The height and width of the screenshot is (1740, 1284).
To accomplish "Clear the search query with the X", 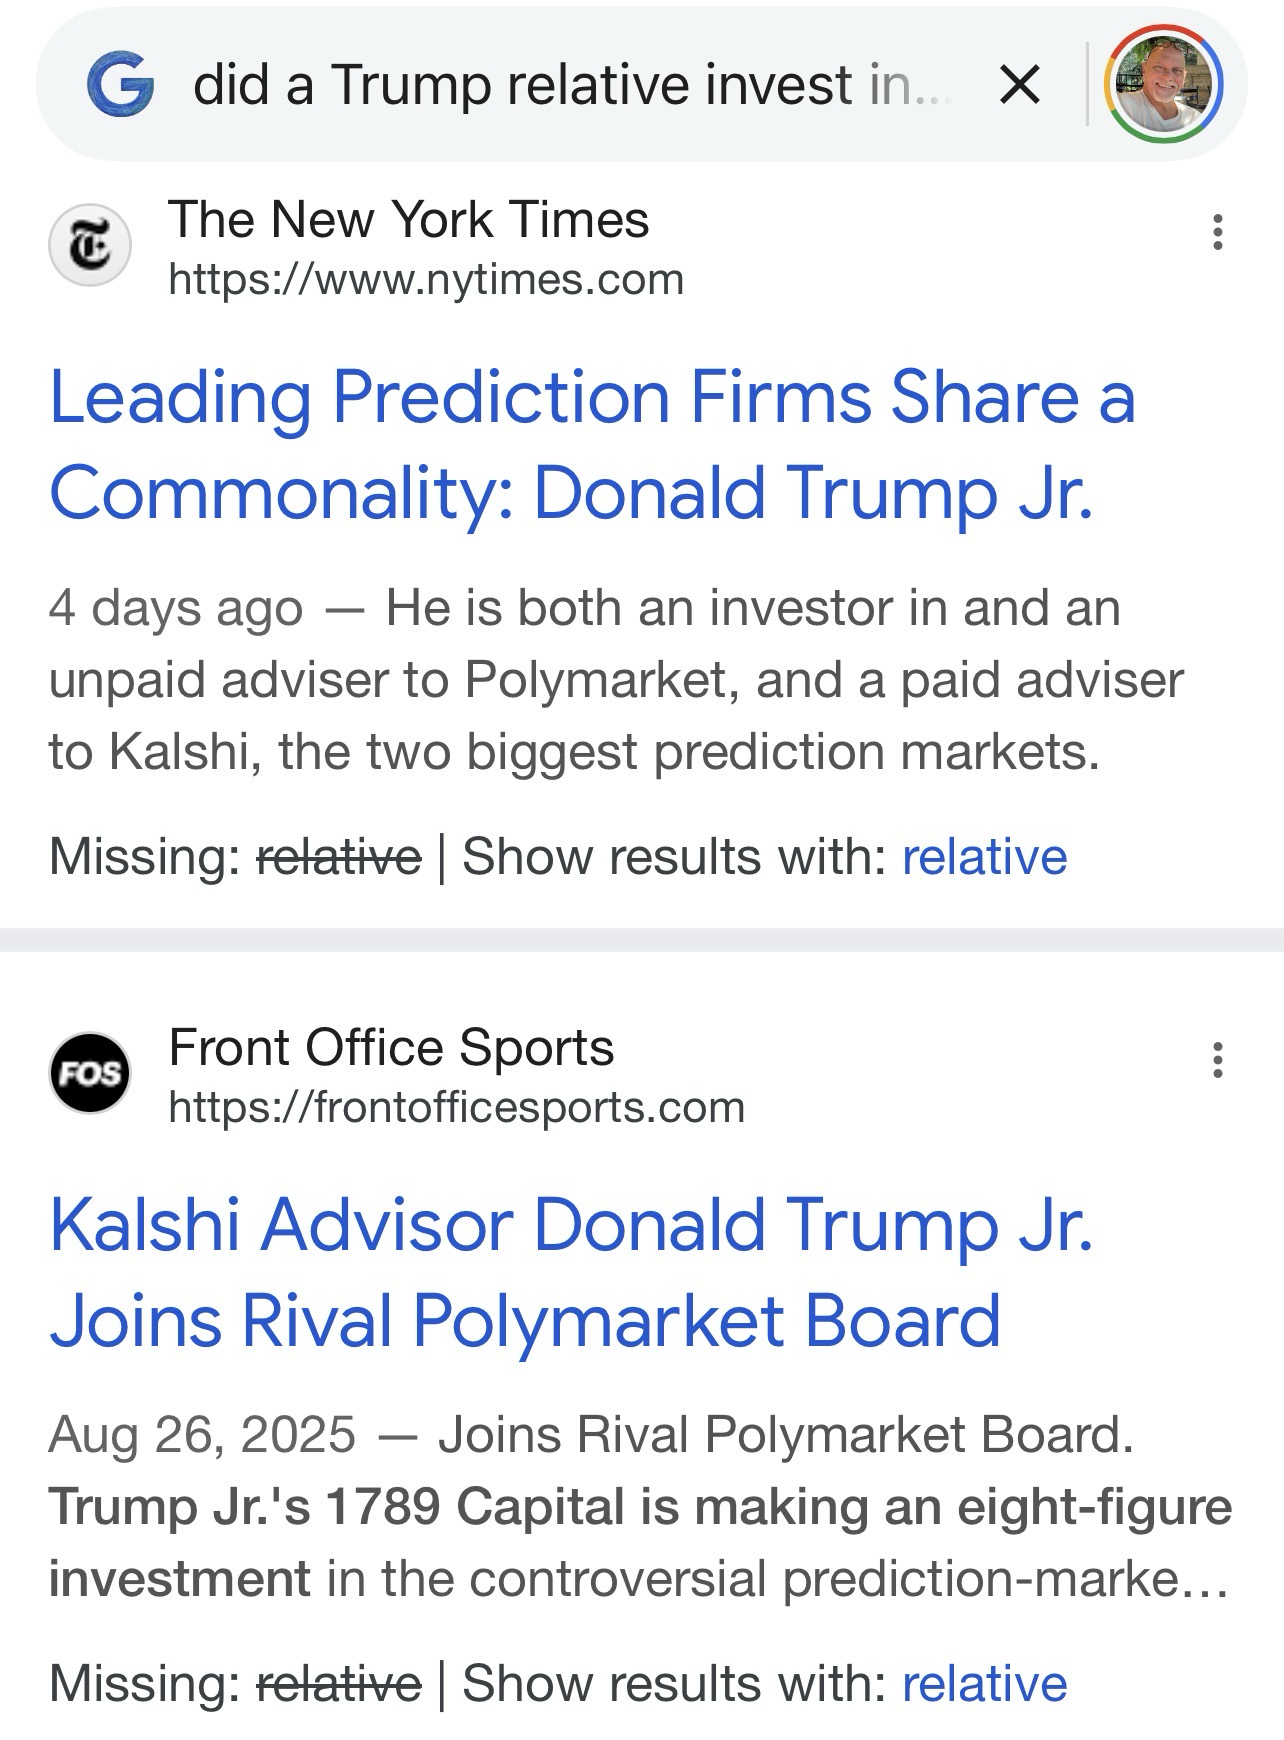I will point(1020,84).
